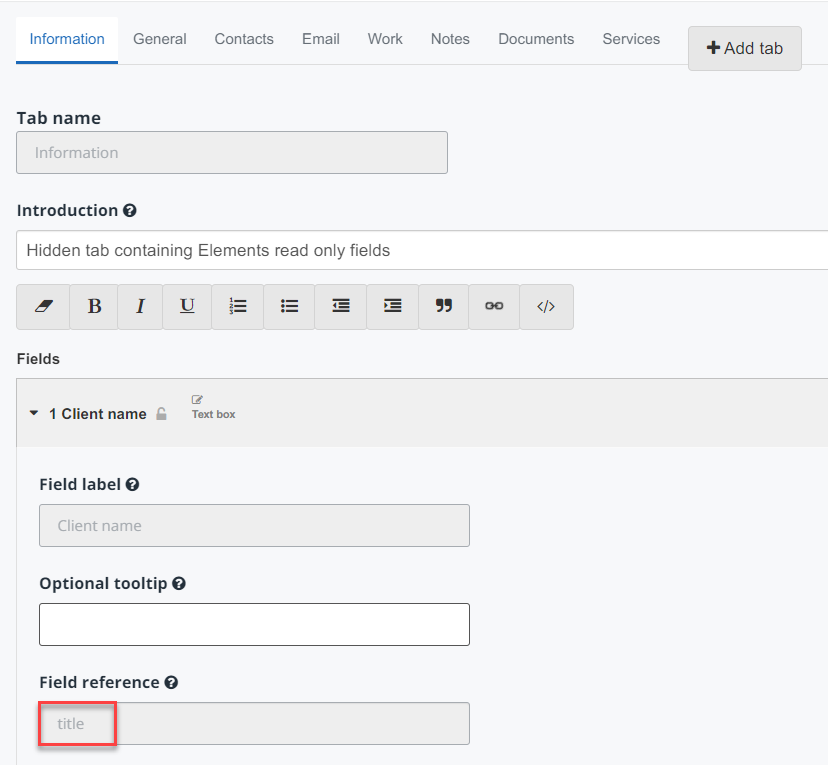Click the lock icon beside Client name
The image size is (828, 765).
[x=161, y=414]
